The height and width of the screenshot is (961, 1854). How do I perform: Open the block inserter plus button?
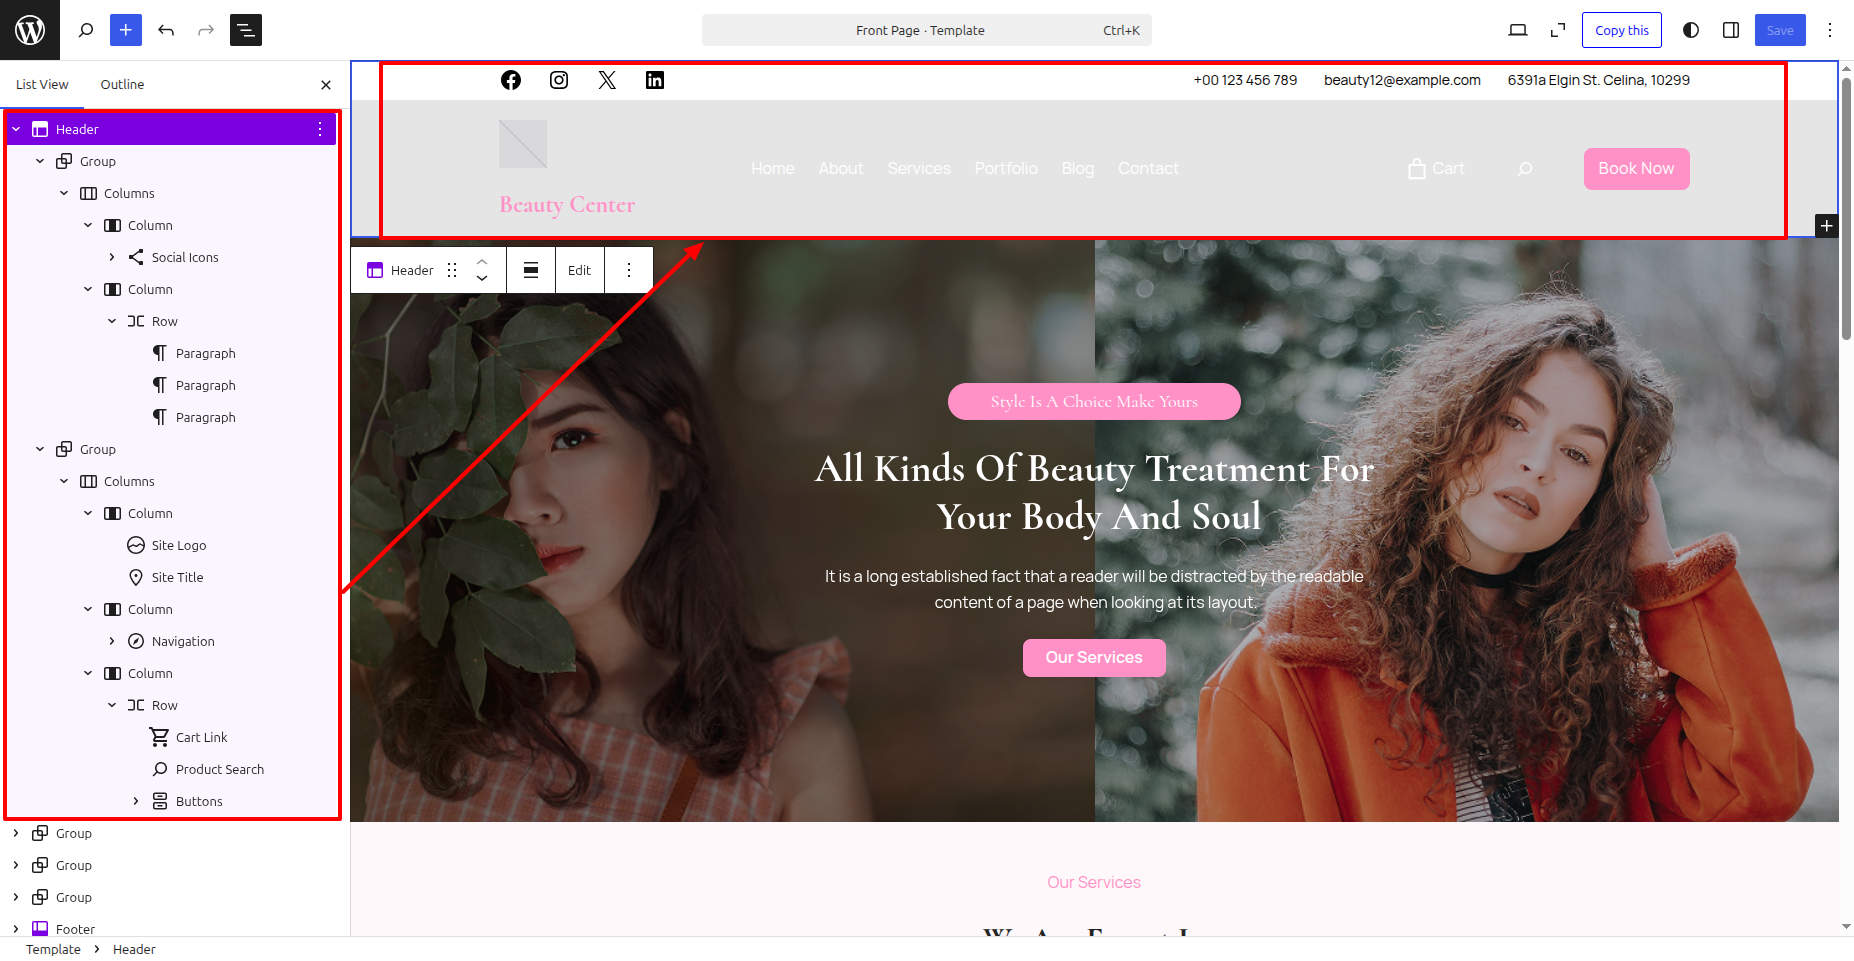[x=126, y=30]
